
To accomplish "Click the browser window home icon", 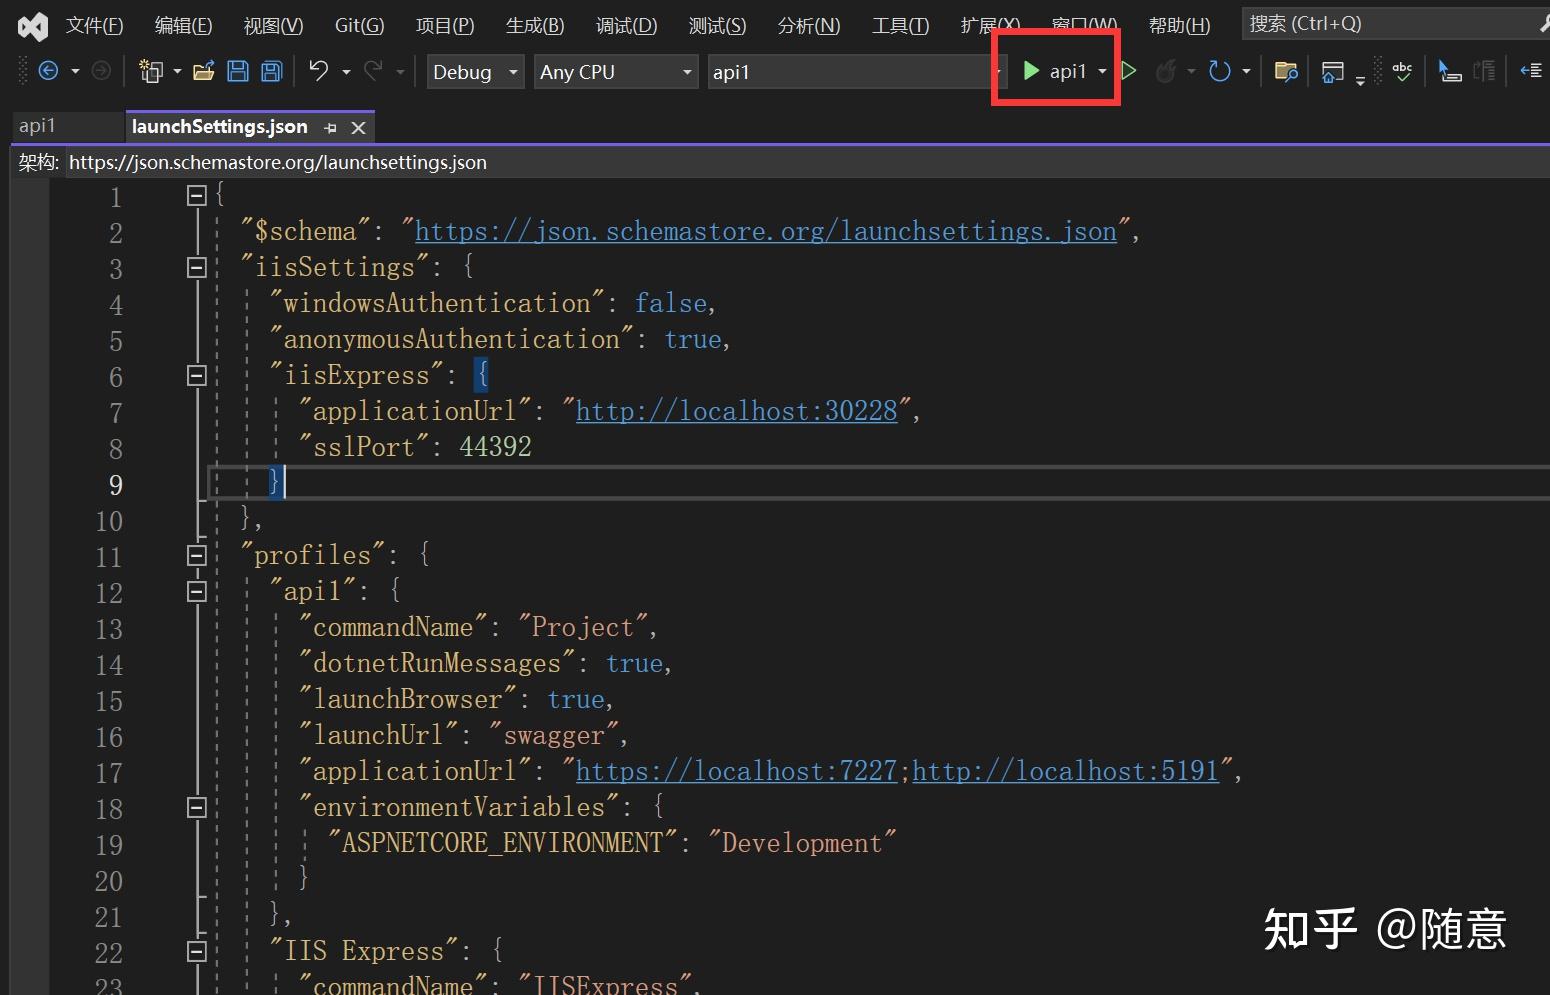I will 1332,71.
